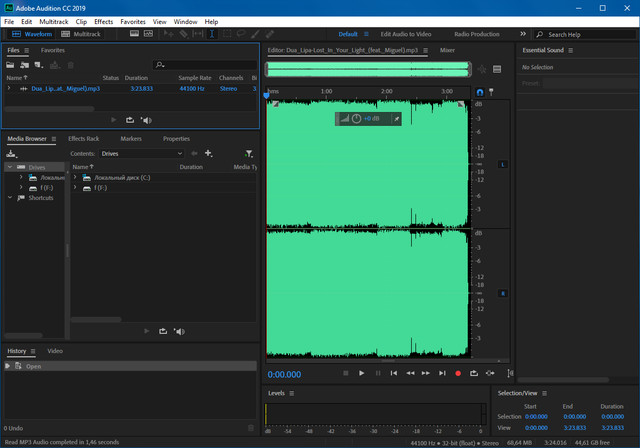Click Move Playhead to Next button

pyautogui.click(x=442, y=373)
